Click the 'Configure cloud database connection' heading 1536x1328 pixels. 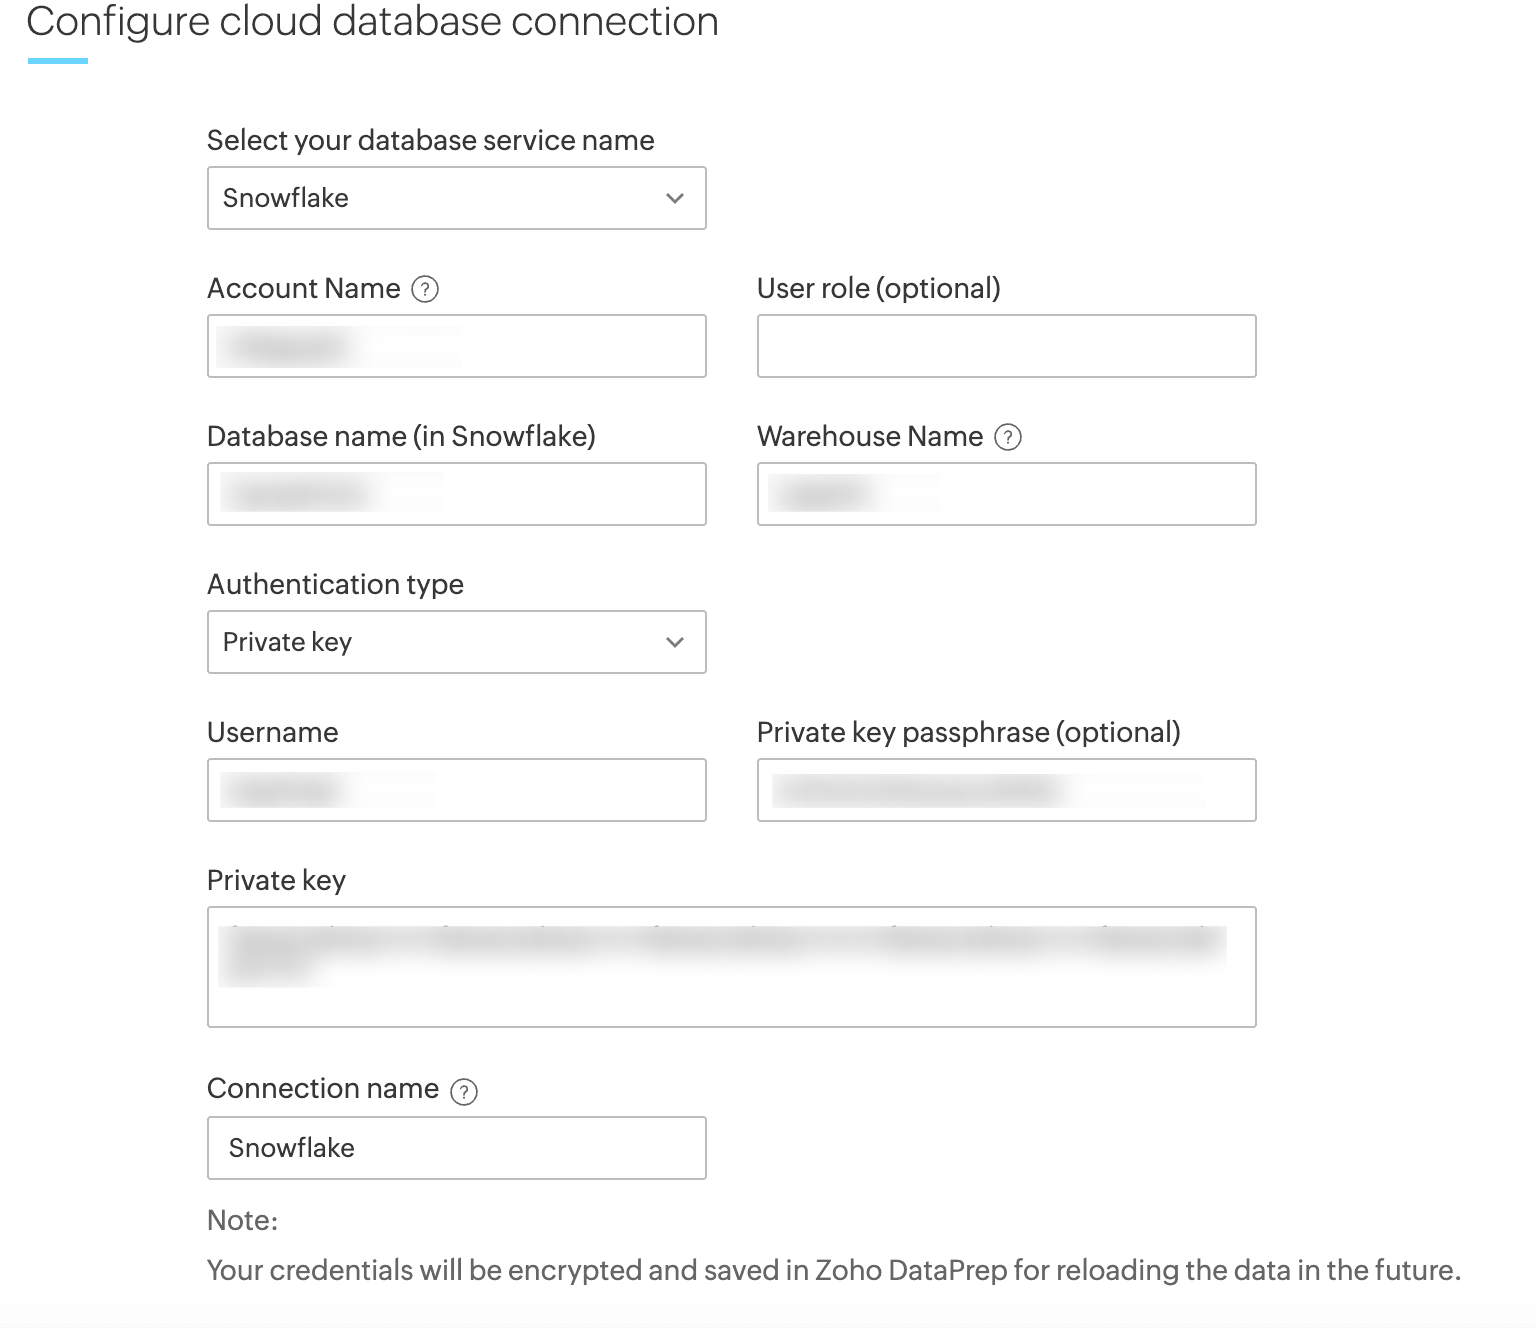click(372, 22)
